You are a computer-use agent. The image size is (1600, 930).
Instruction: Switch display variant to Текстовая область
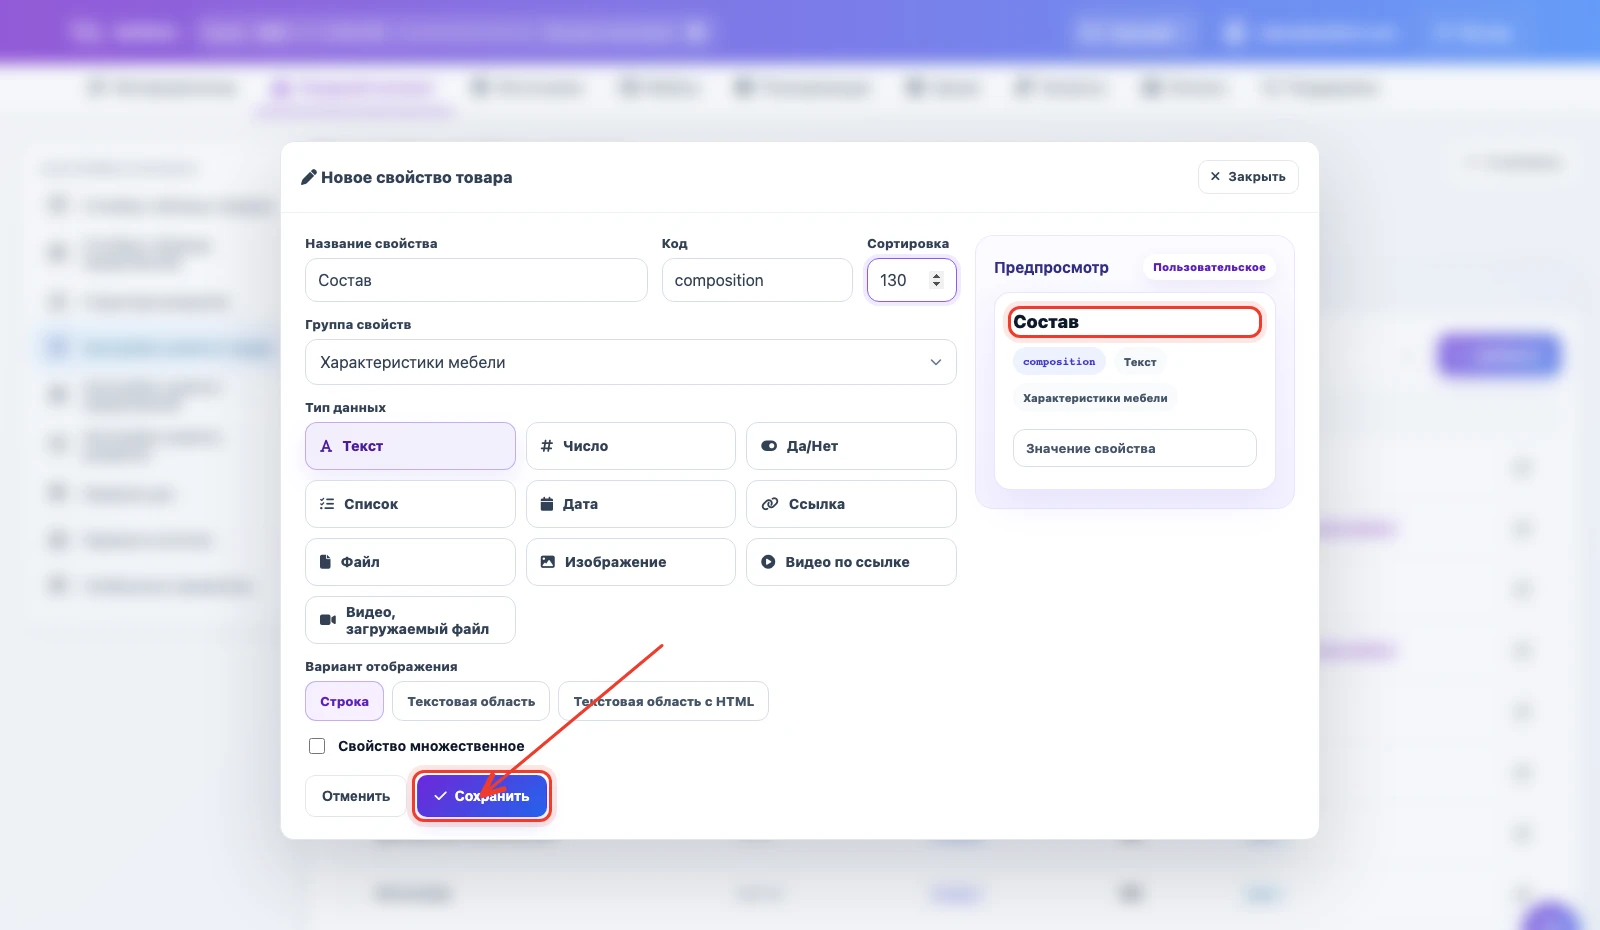[x=471, y=701]
